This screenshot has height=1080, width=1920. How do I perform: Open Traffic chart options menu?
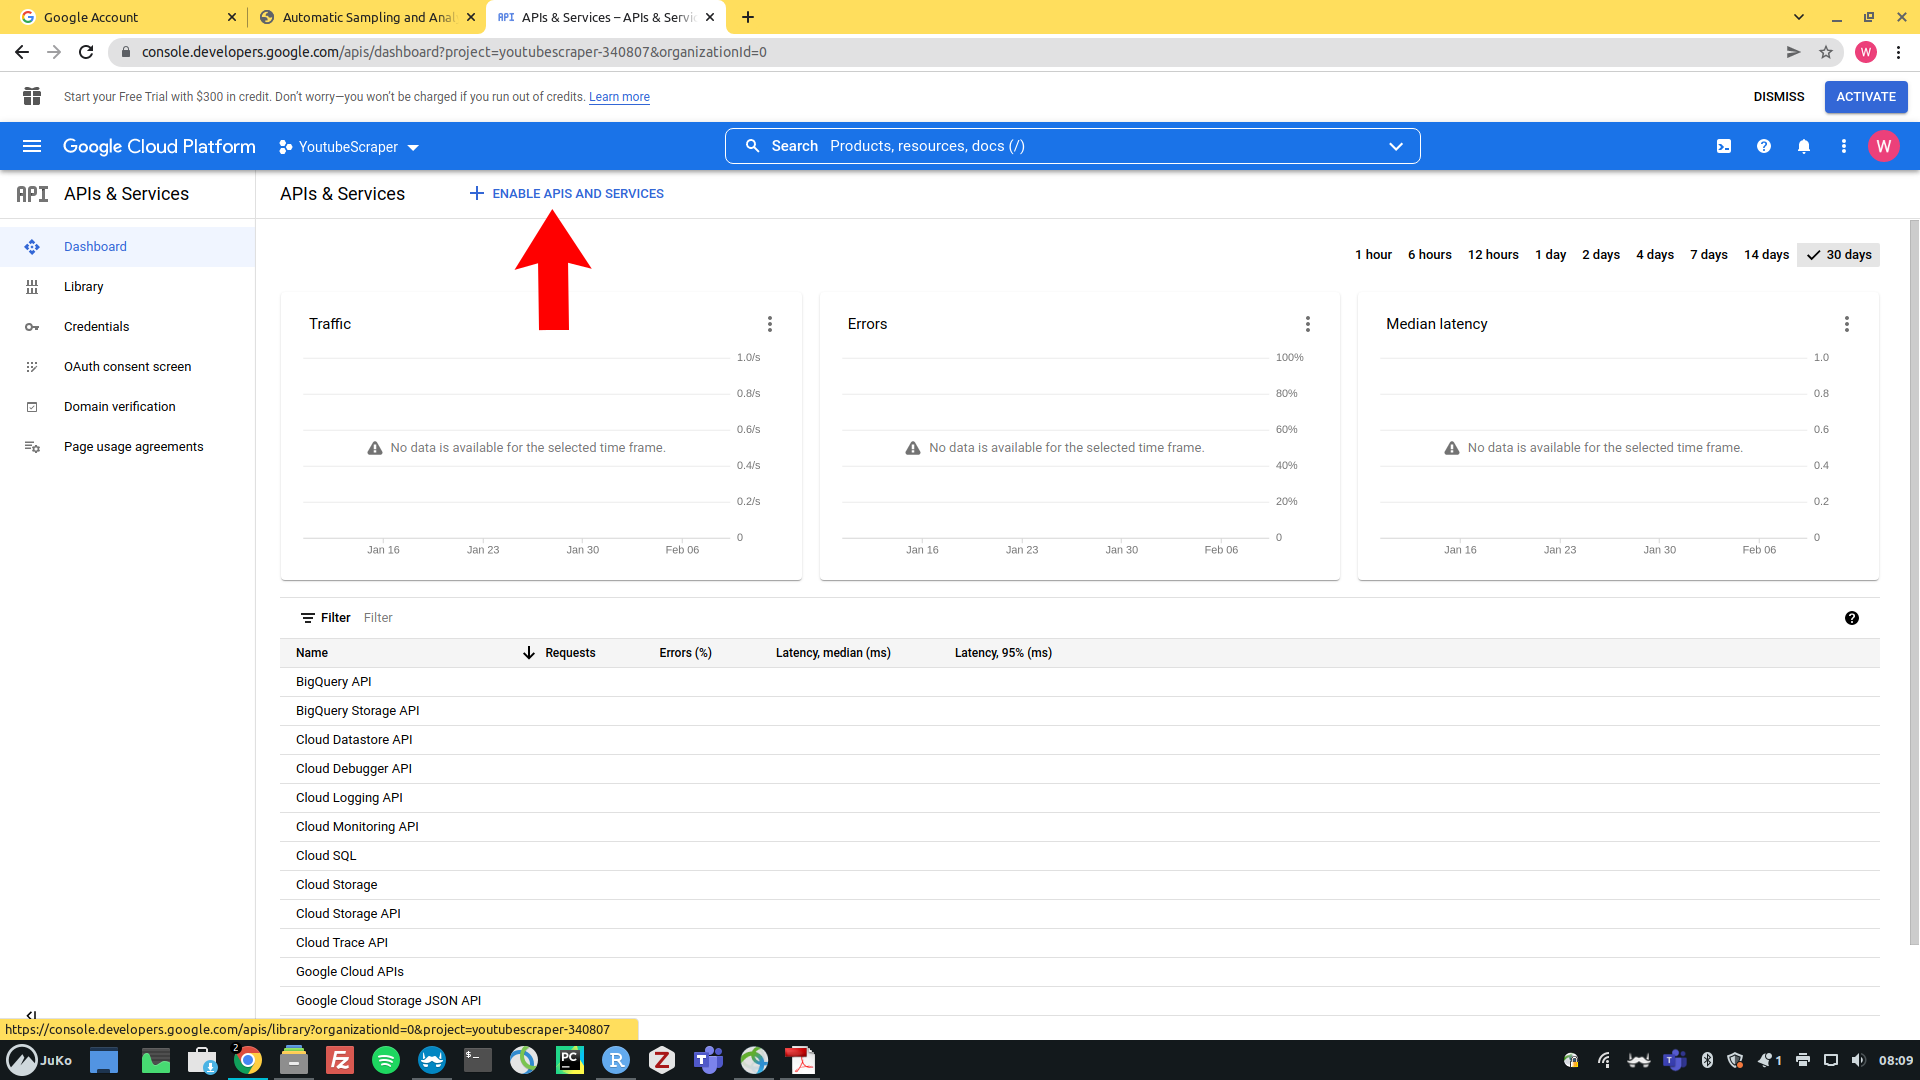(x=769, y=324)
